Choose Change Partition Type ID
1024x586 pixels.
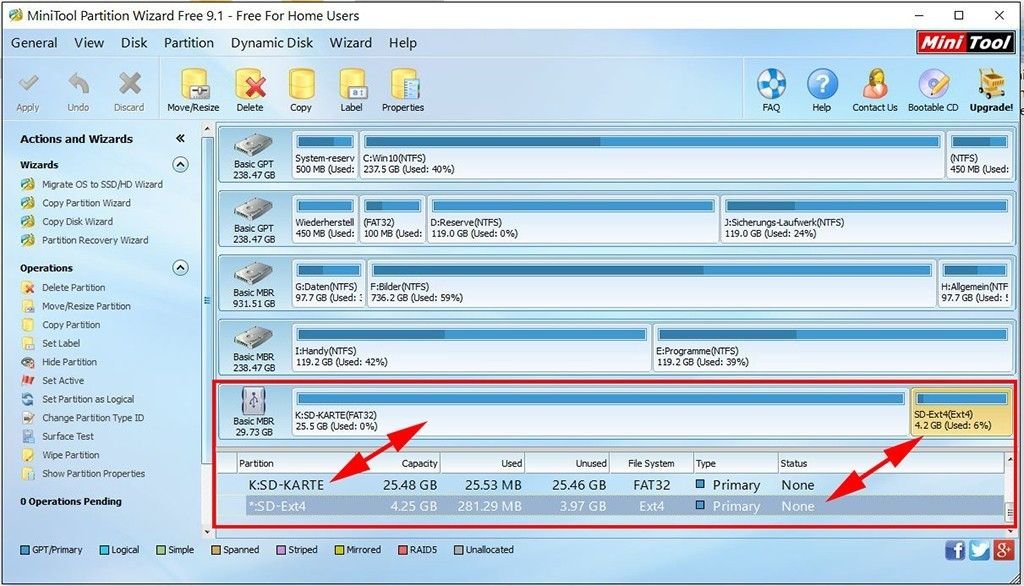coord(93,418)
